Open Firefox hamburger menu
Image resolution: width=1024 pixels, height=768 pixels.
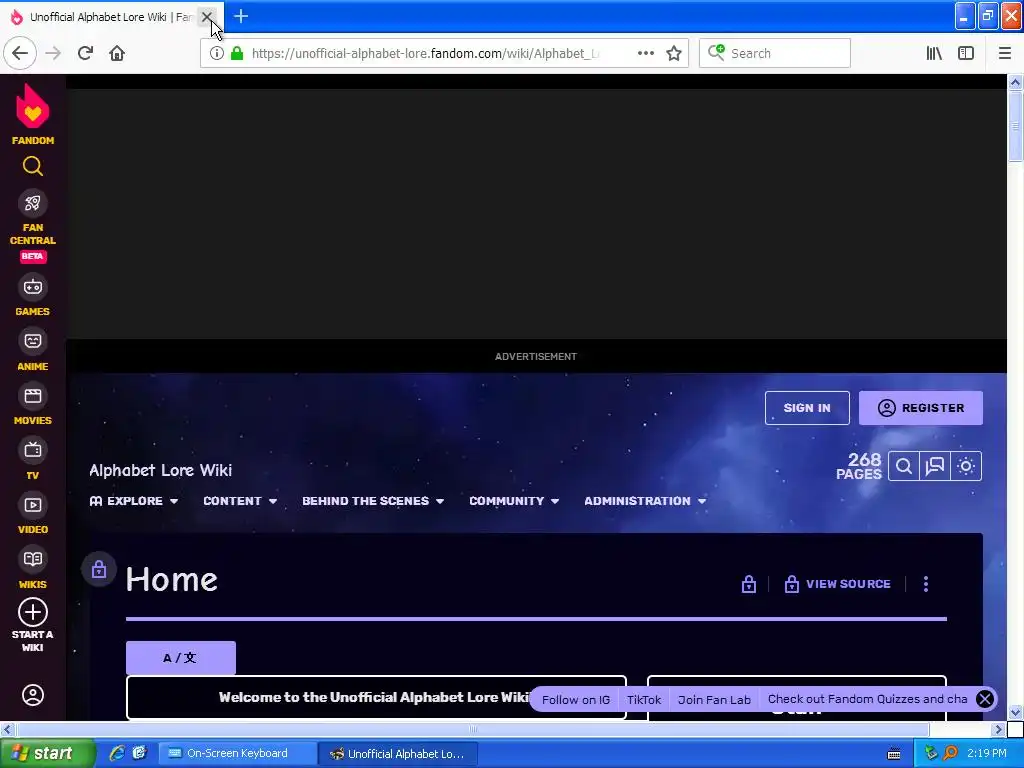point(1005,54)
